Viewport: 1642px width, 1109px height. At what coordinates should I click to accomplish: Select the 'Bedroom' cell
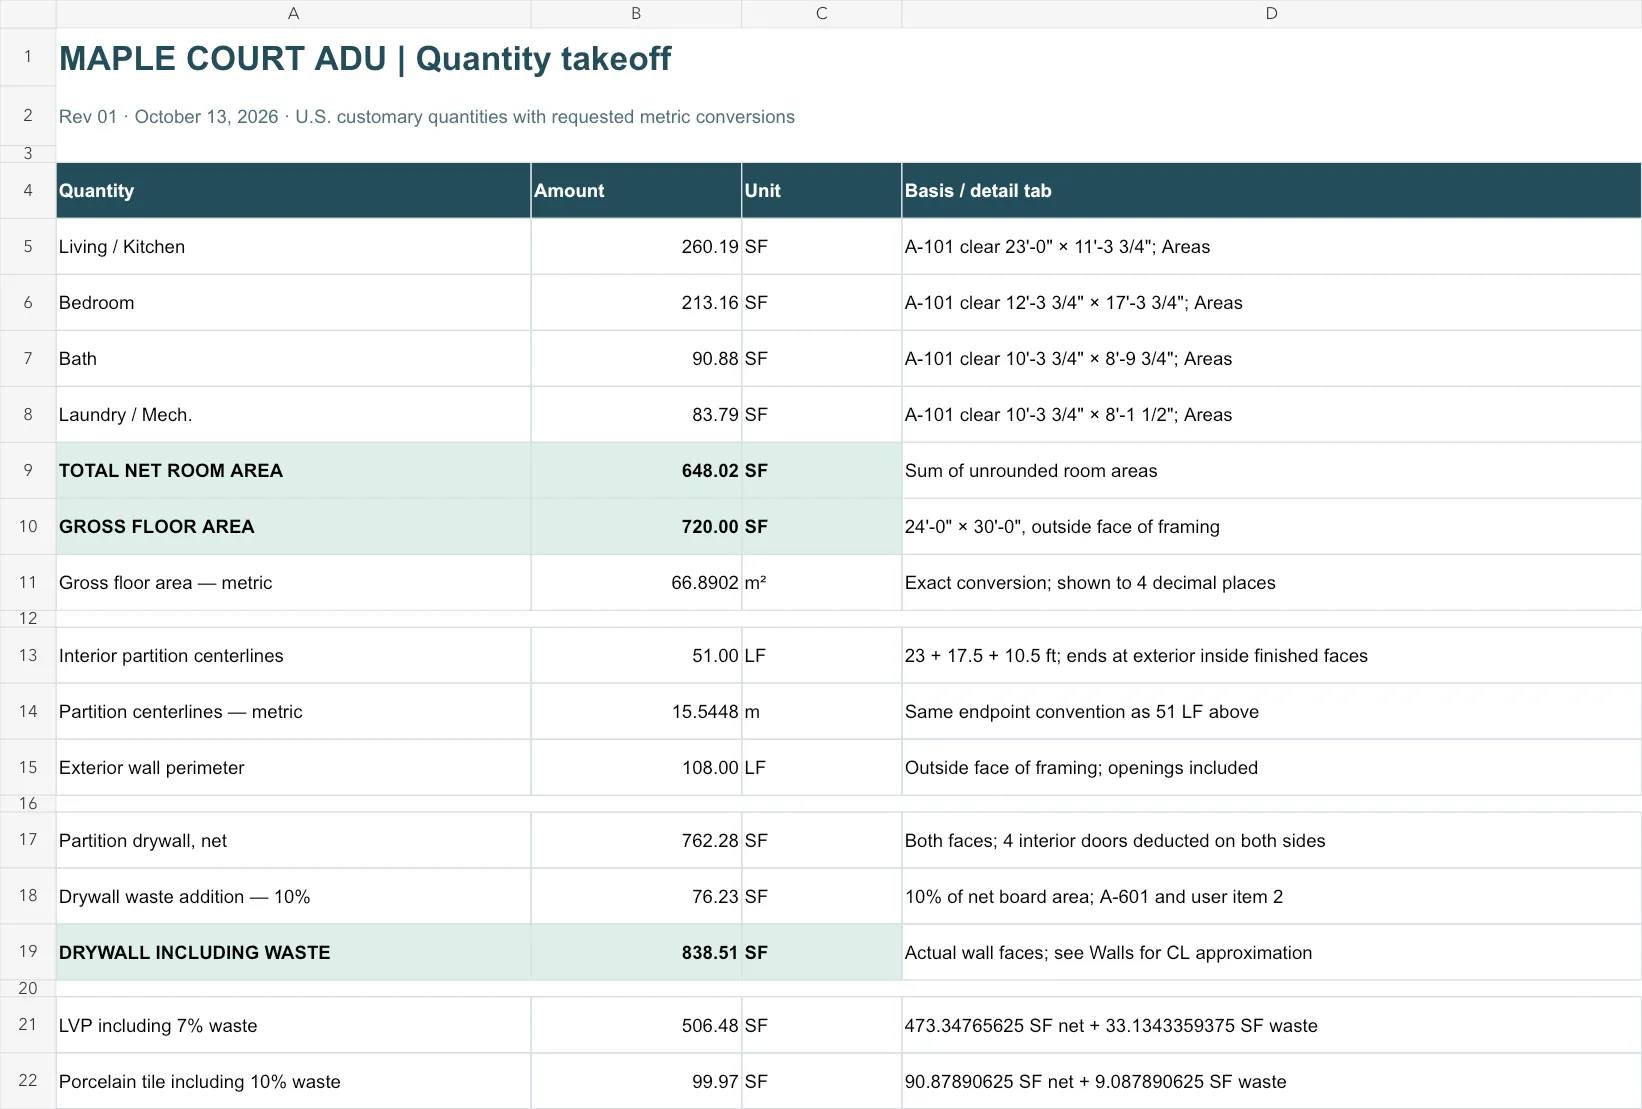(x=294, y=303)
